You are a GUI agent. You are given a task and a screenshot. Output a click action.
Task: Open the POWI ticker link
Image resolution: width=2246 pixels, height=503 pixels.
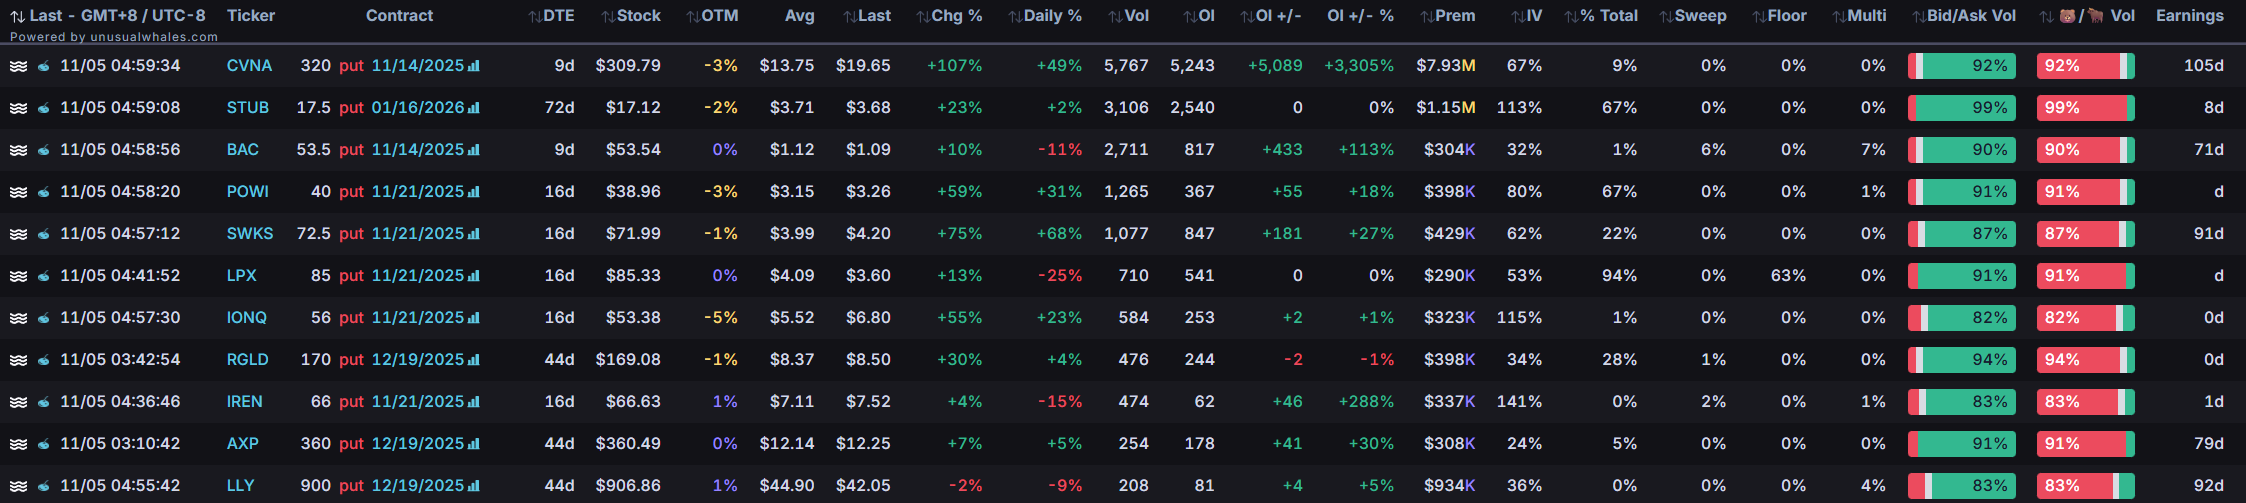247,192
